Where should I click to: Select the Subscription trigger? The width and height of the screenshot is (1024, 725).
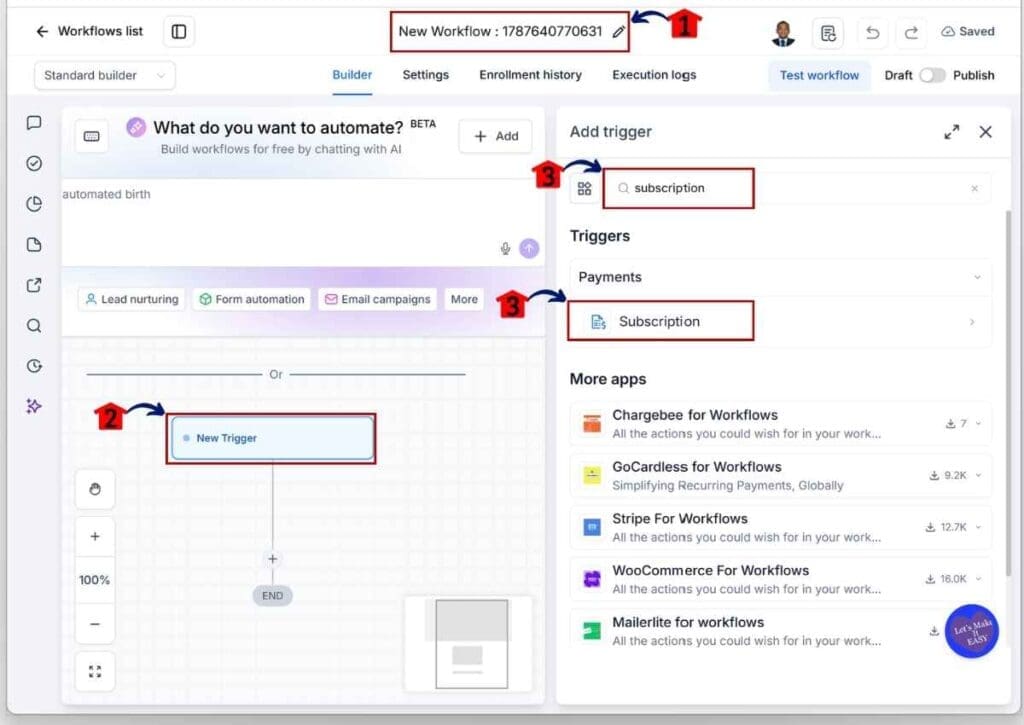[x=780, y=321]
